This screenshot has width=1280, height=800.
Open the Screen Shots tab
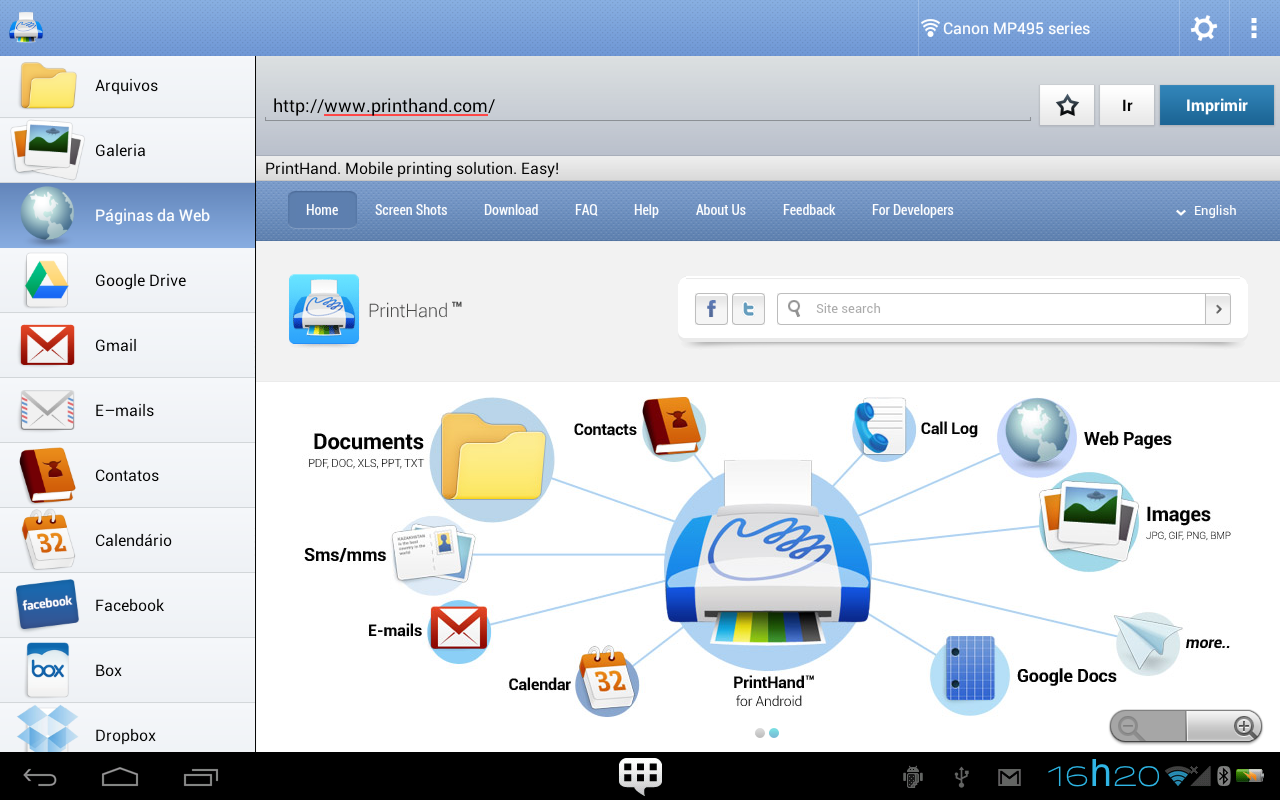tap(411, 210)
